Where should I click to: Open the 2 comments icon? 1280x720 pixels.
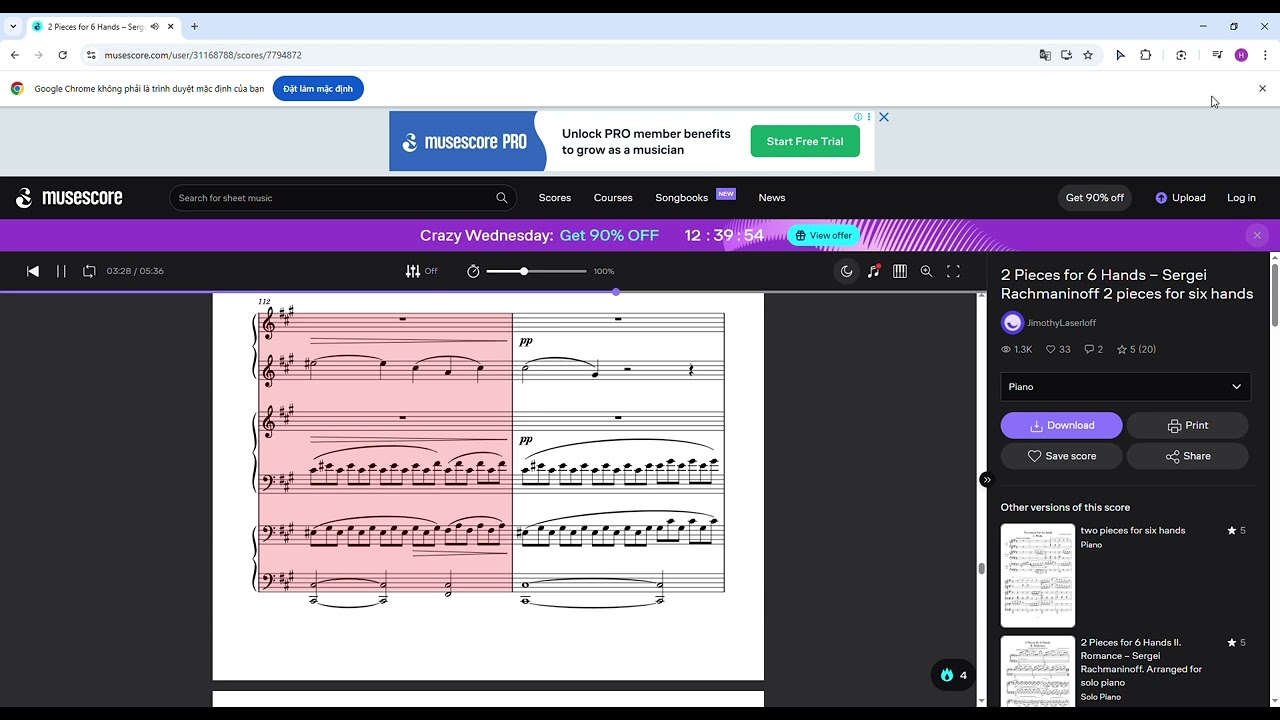1089,349
